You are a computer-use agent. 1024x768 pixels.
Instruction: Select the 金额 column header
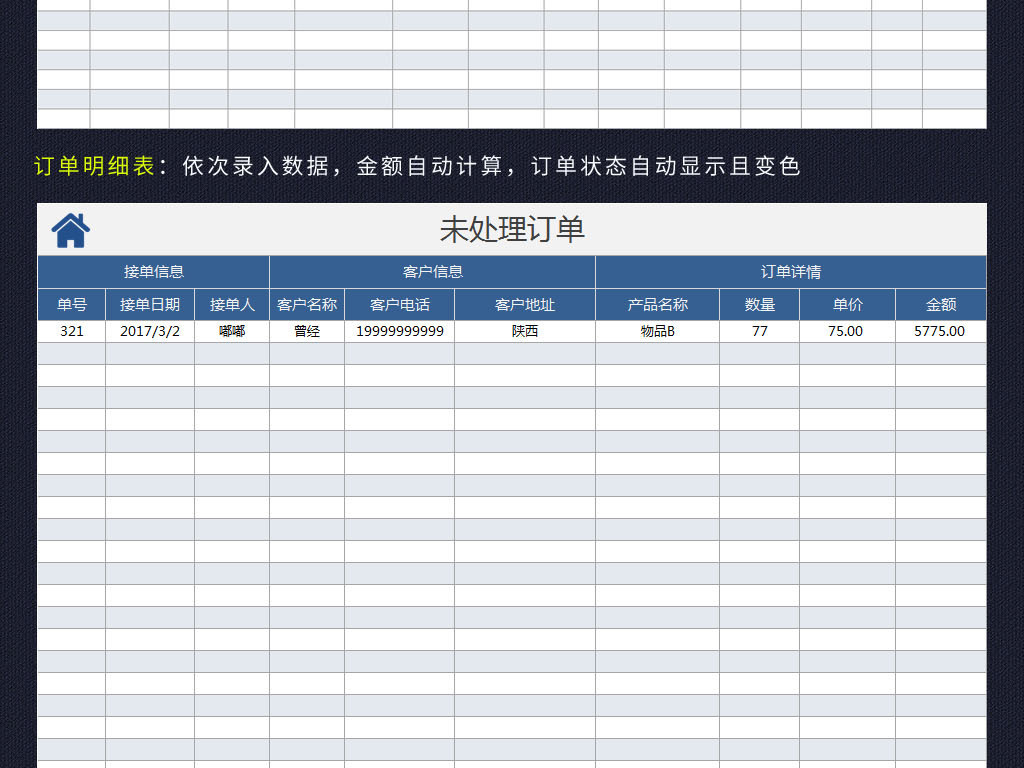point(940,305)
